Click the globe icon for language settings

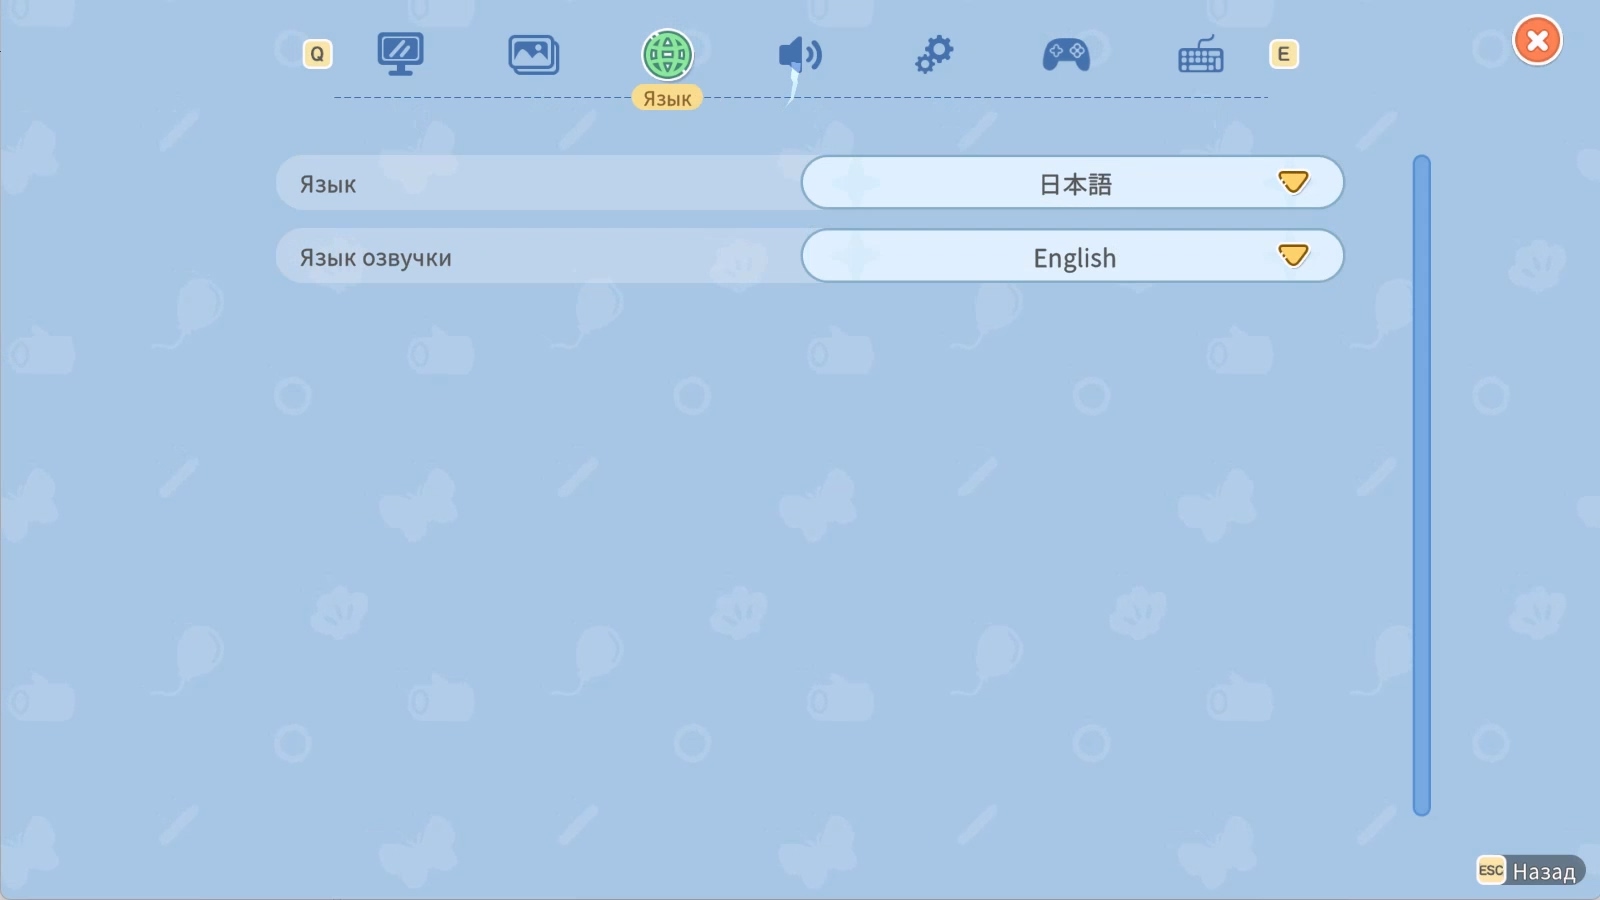[666, 55]
